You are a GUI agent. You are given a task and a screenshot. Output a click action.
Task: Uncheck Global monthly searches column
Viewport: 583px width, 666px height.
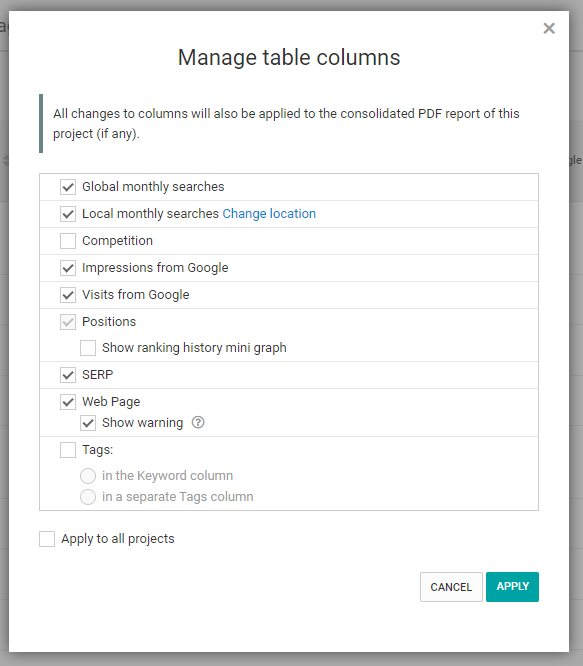(x=68, y=187)
